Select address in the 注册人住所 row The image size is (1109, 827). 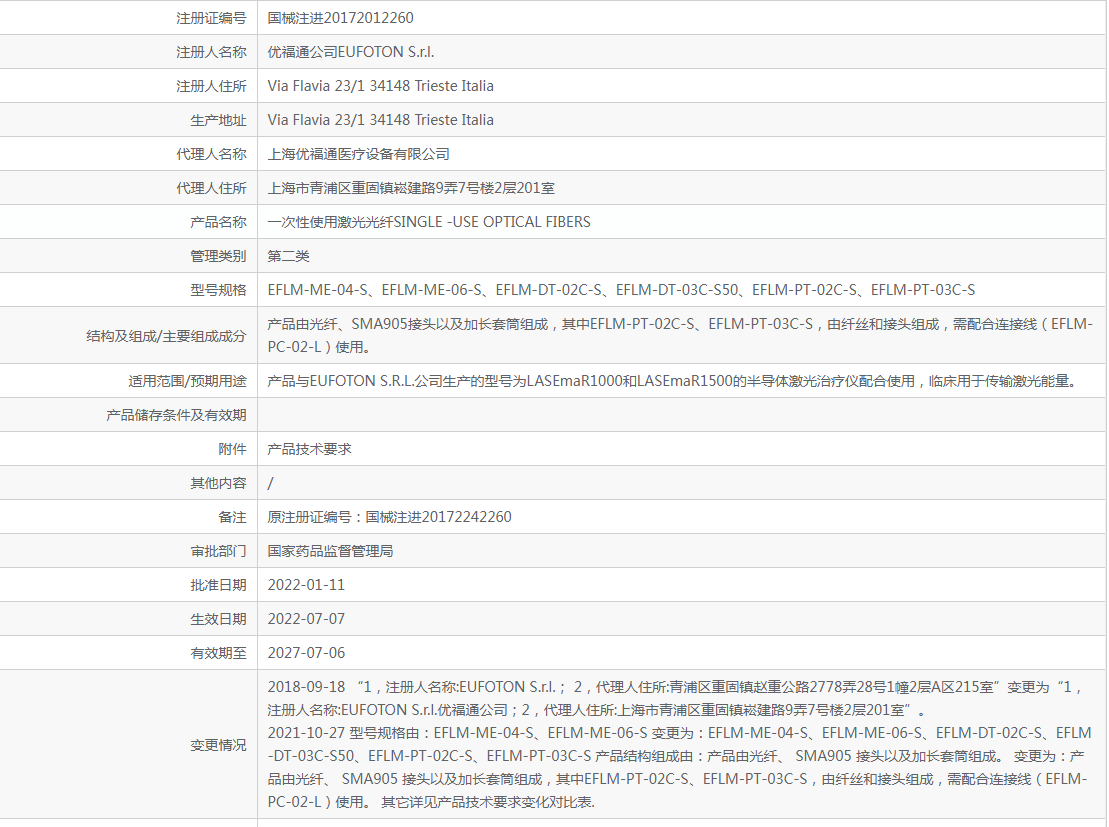click(381, 86)
